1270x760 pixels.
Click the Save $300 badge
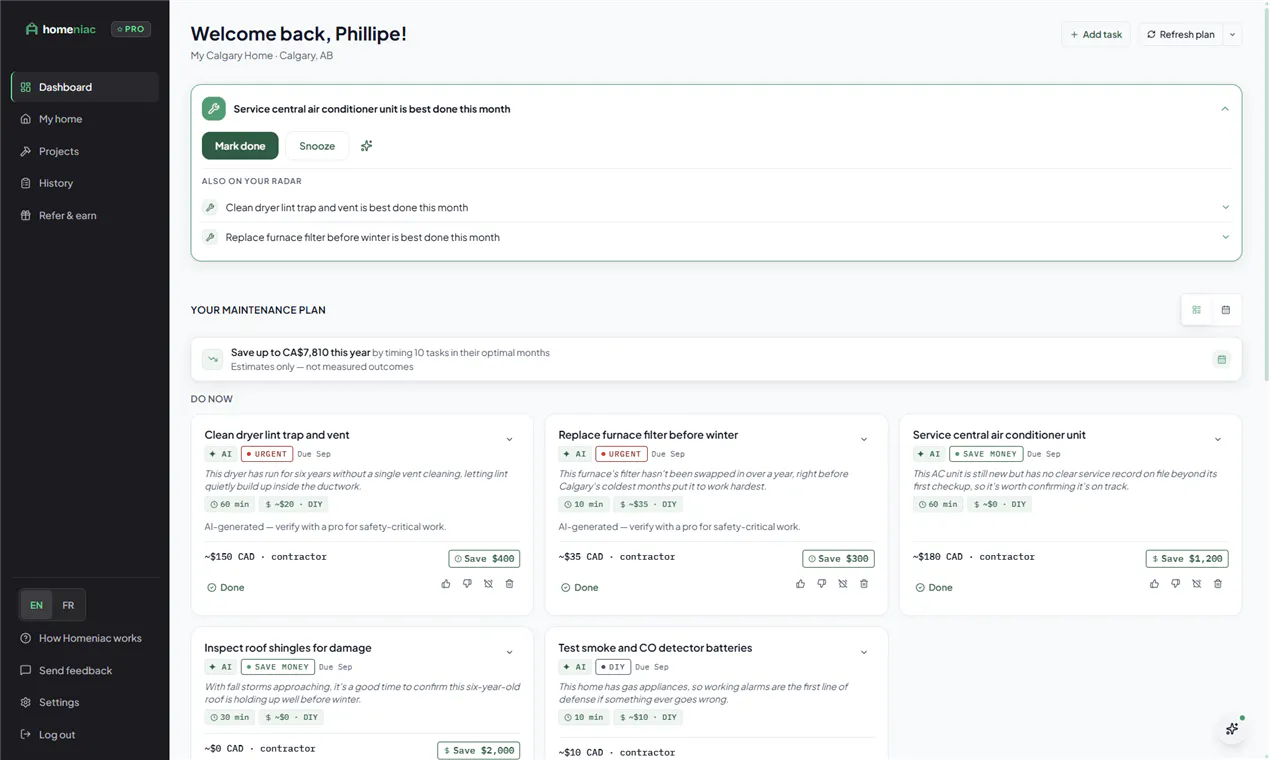click(x=838, y=559)
